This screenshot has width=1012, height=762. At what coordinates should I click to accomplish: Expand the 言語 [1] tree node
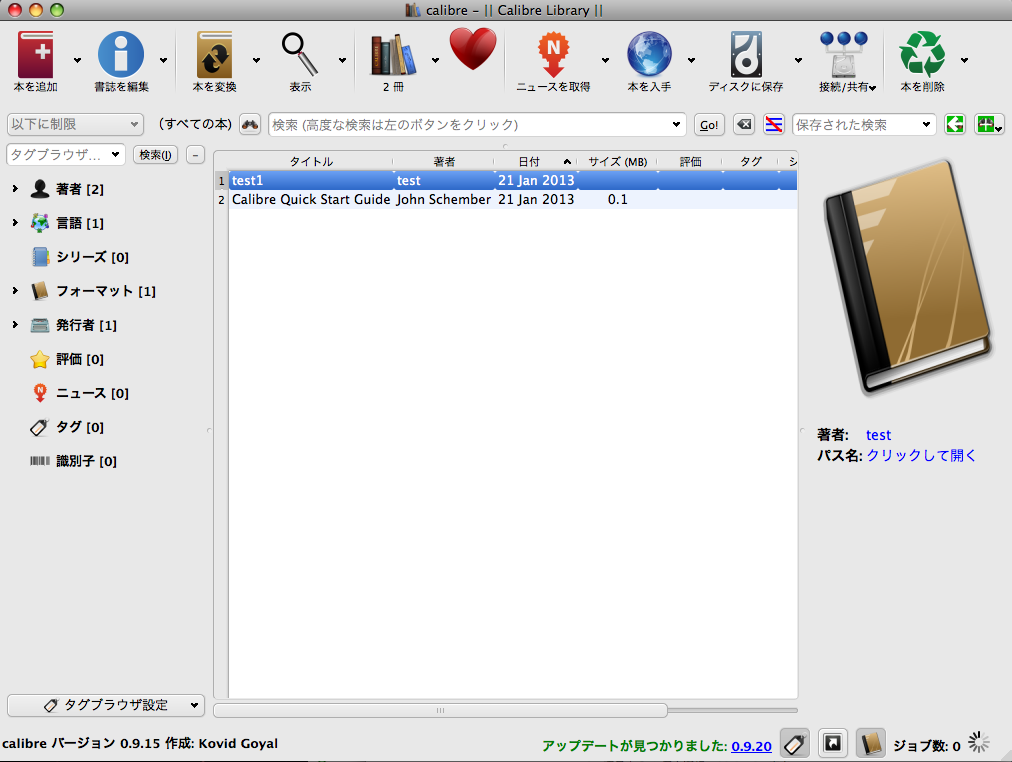pos(15,223)
